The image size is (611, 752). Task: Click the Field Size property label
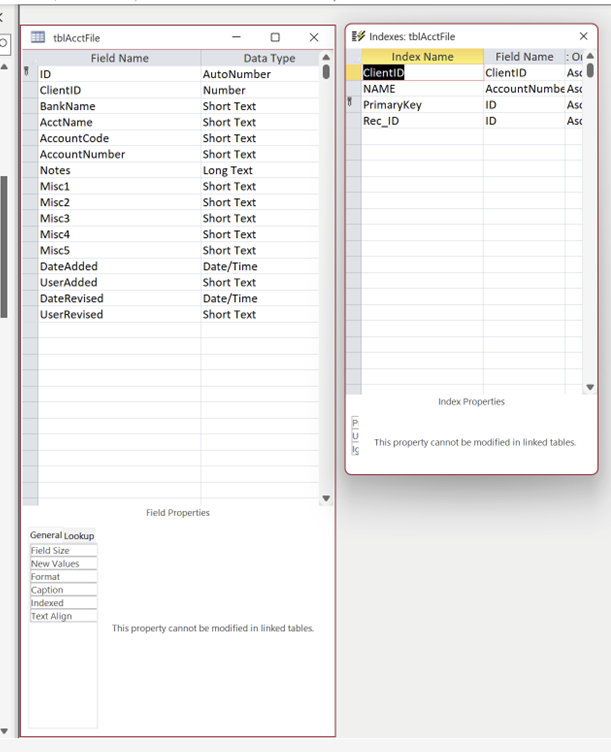click(63, 551)
